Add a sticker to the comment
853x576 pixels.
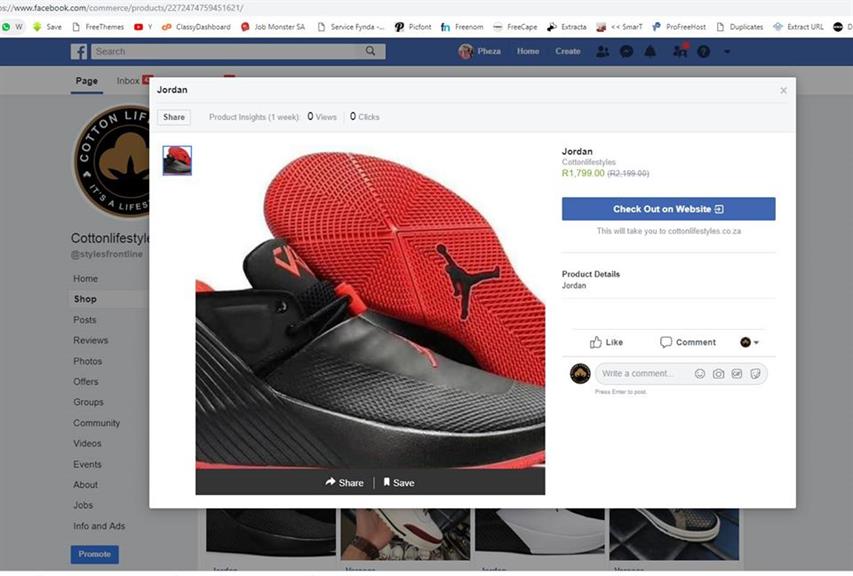coord(756,374)
